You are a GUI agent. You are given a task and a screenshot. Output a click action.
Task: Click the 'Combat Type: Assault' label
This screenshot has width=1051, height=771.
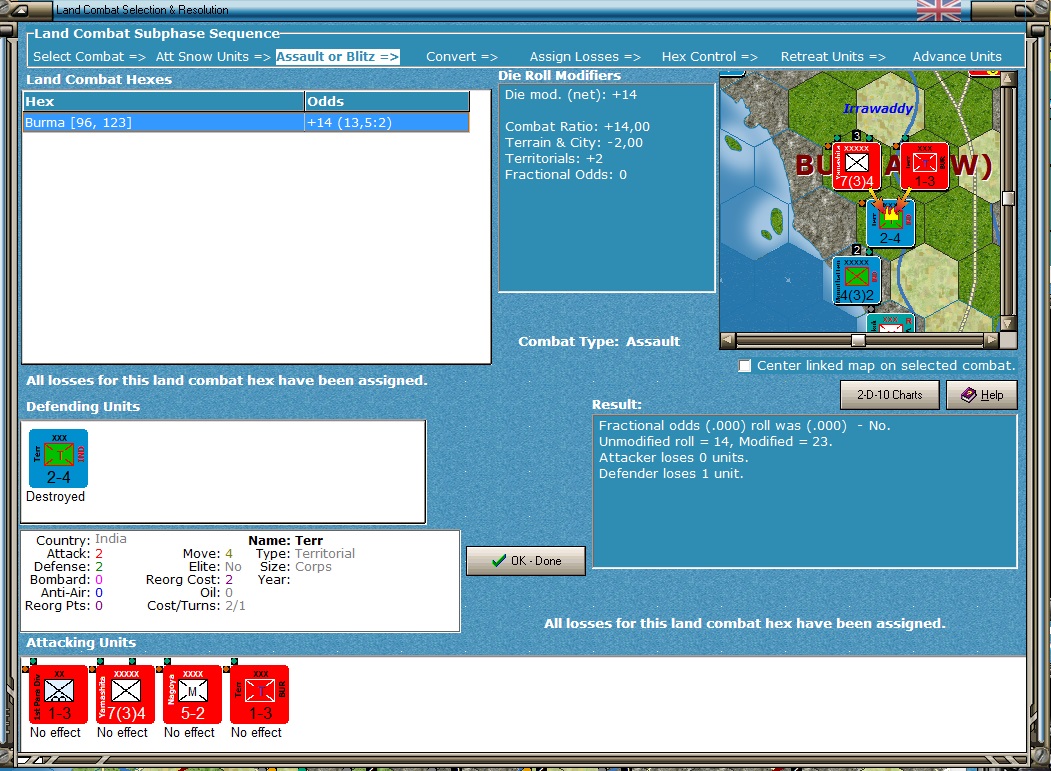click(599, 341)
